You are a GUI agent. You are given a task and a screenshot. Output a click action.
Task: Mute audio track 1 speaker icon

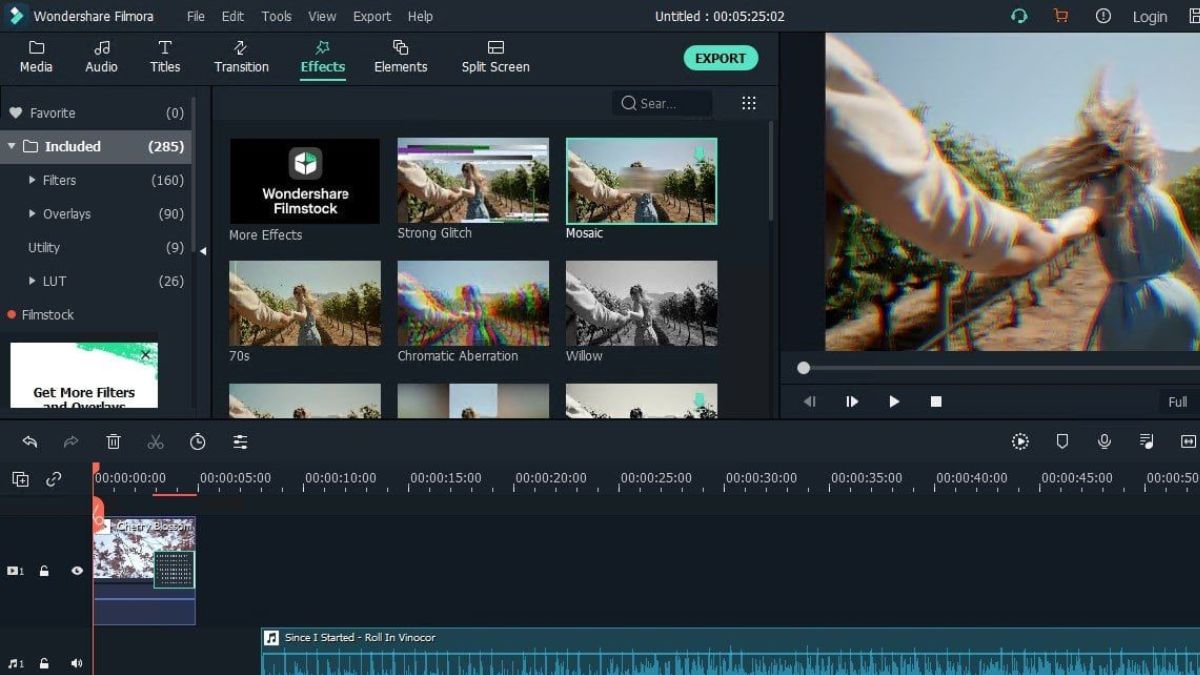coord(77,663)
